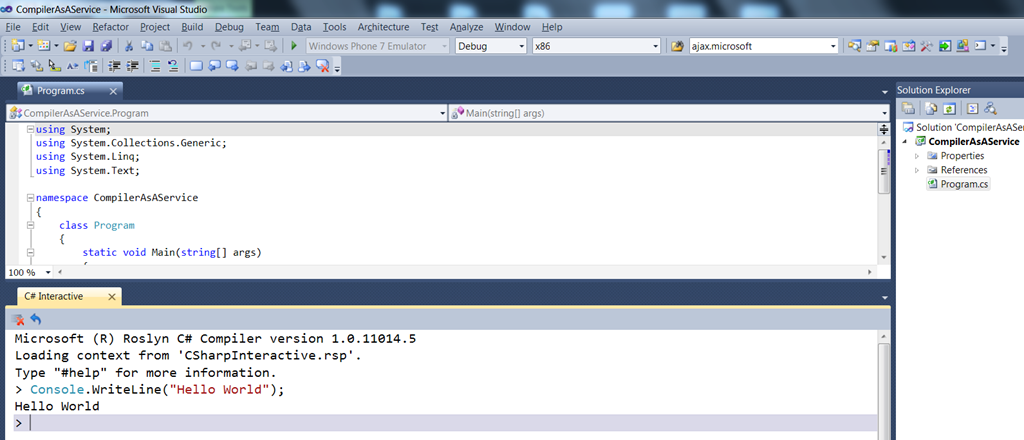Click the Solution Explorer Properties icon
Screen dimensions: 1024x440
908,108
